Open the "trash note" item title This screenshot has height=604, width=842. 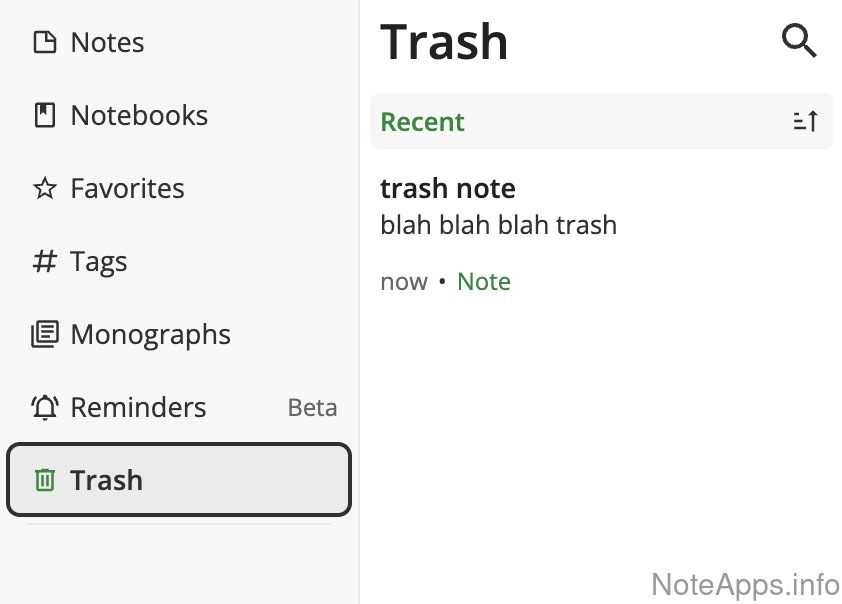448,188
